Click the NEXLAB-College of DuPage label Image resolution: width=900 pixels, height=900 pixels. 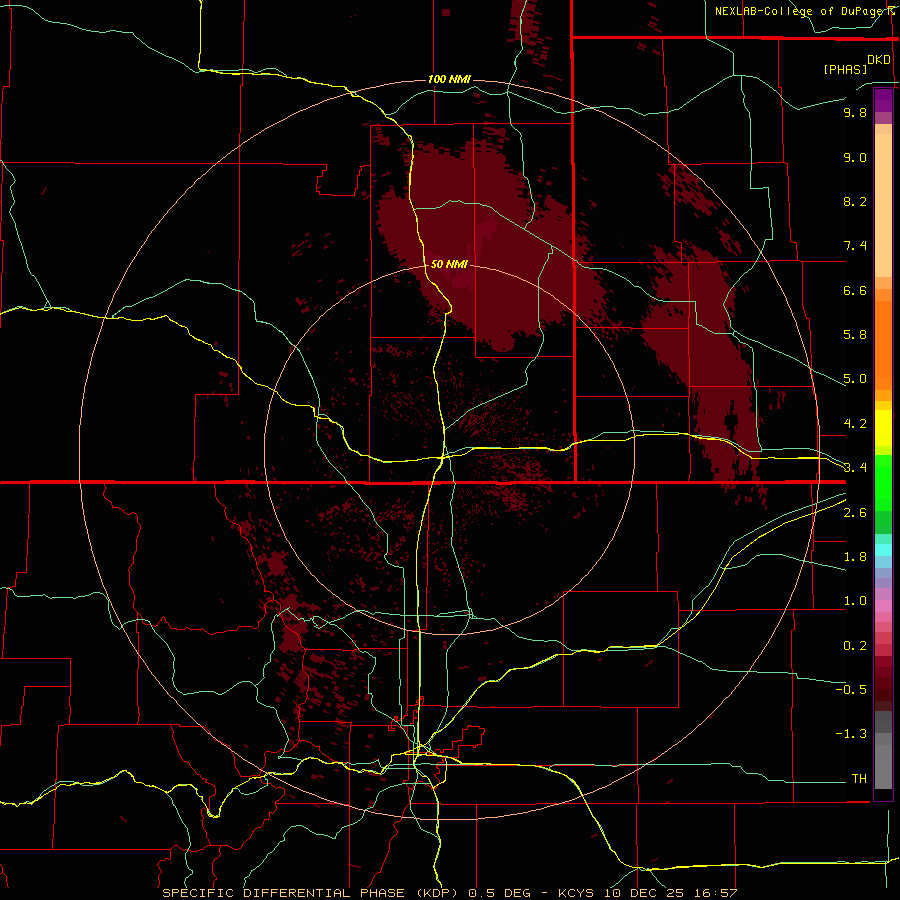[798, 11]
